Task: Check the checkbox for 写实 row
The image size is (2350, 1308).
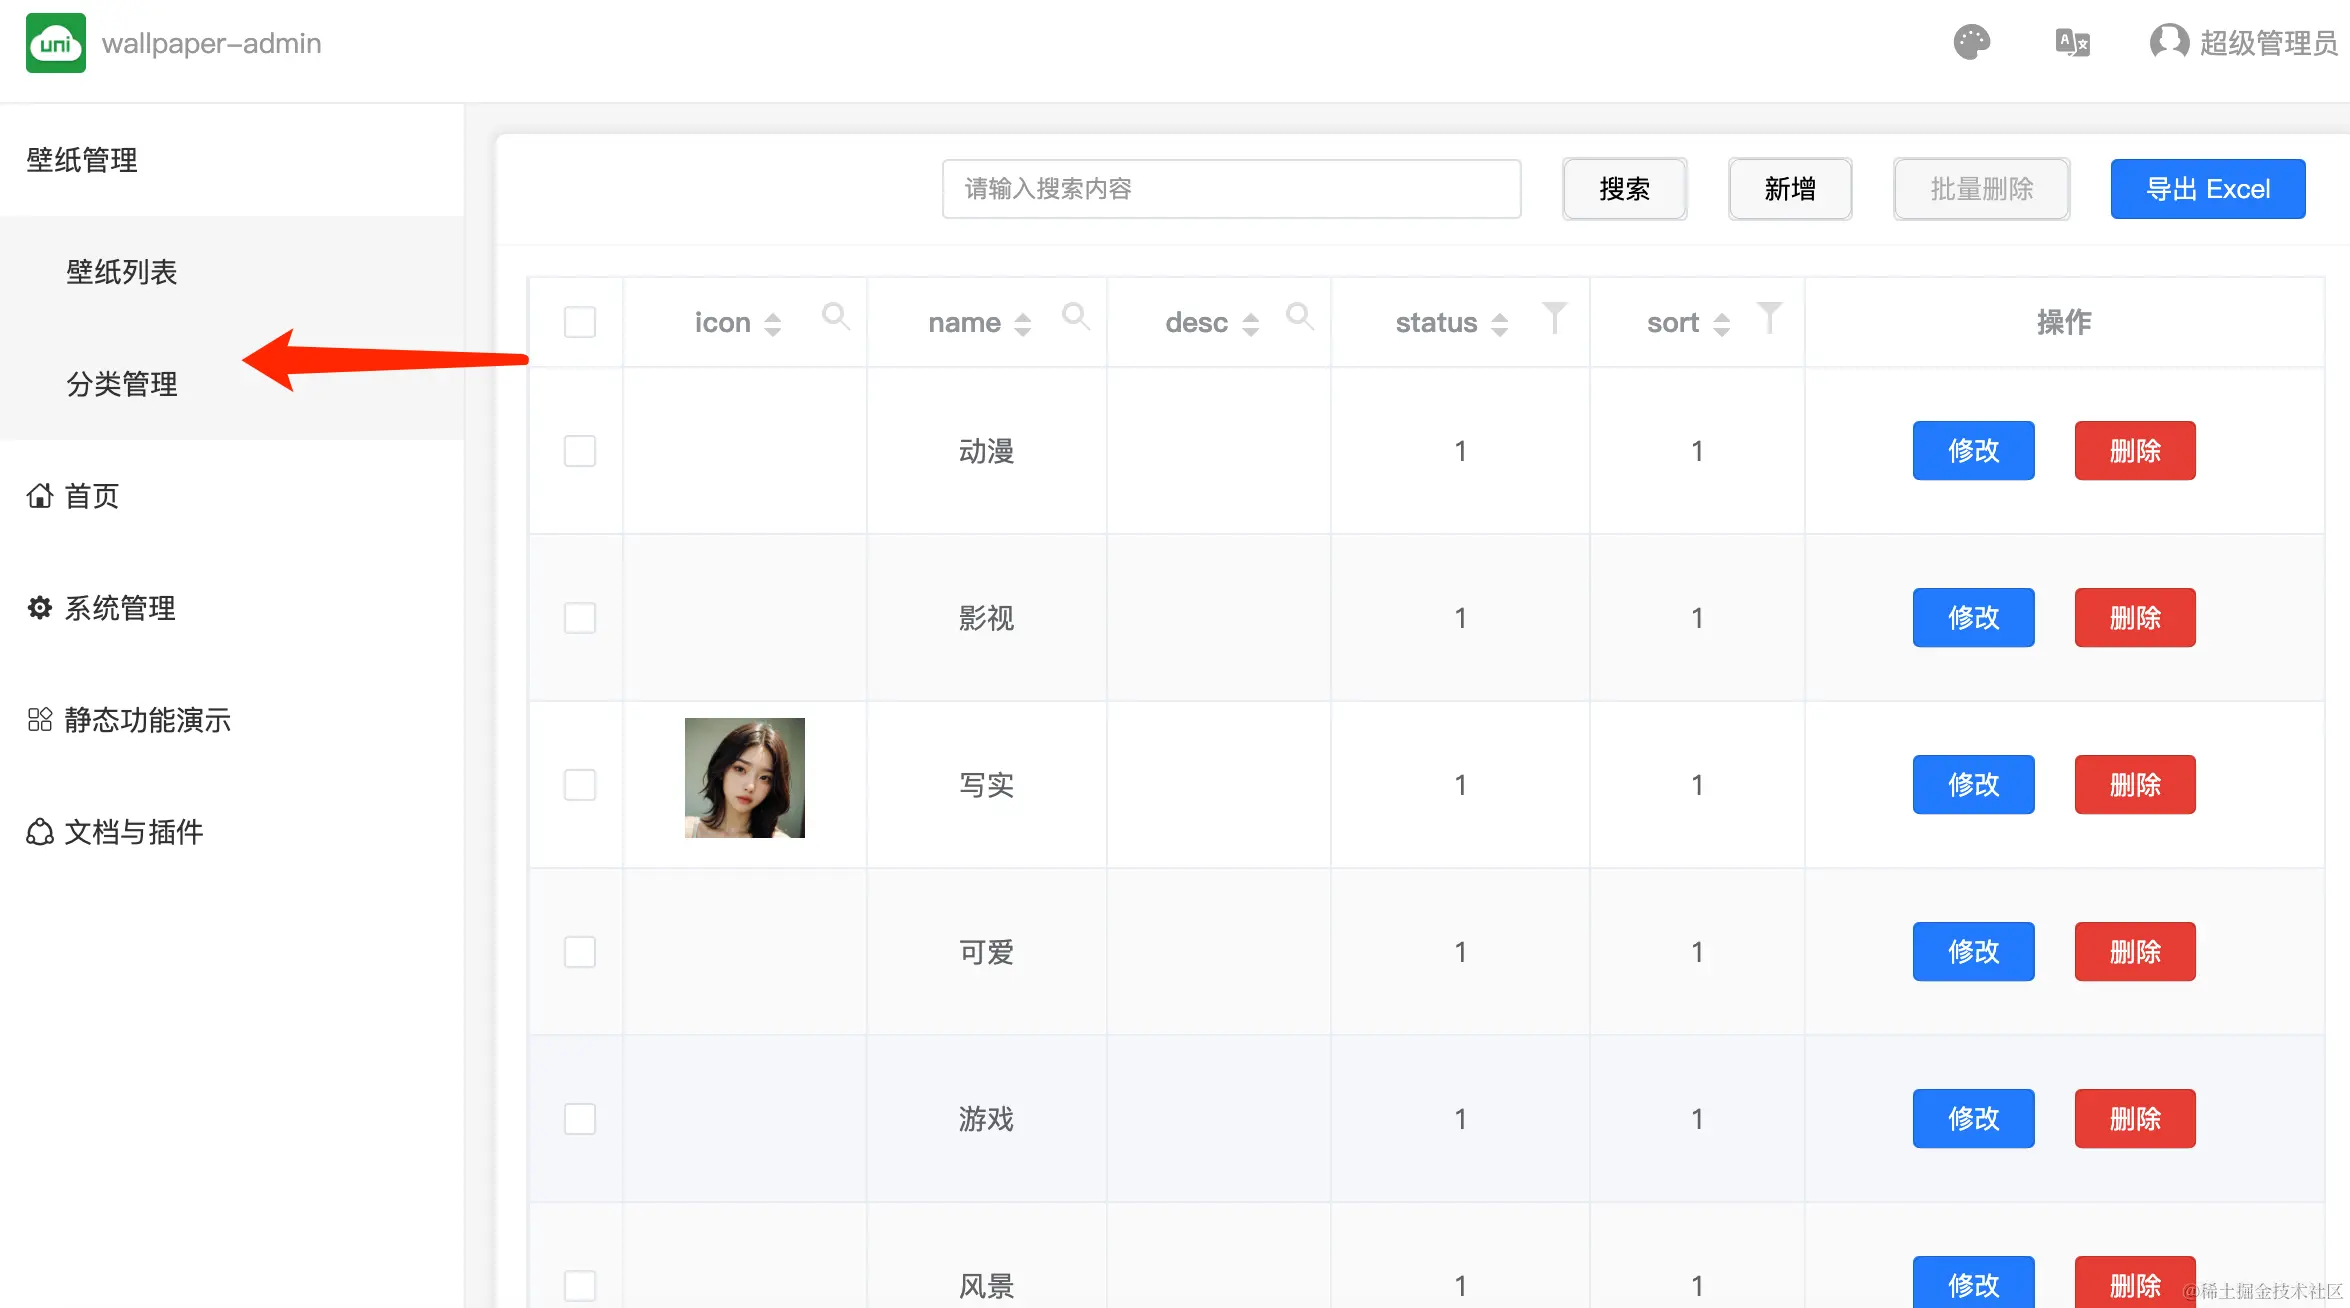Action: click(580, 785)
